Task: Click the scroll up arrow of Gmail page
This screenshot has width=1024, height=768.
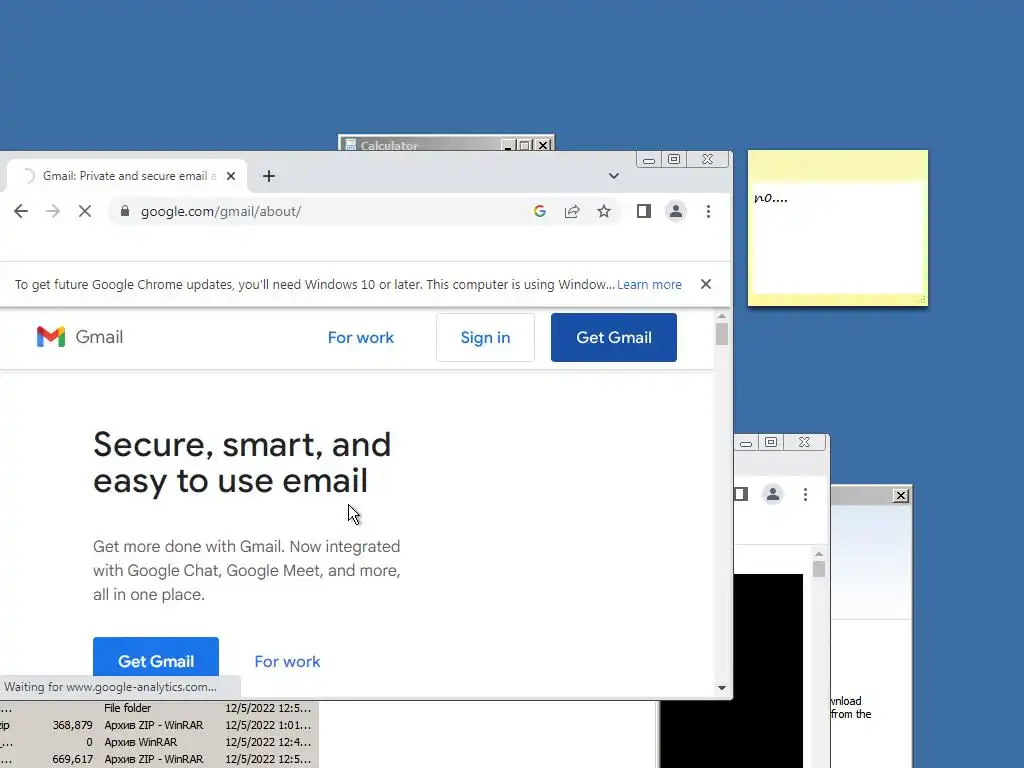Action: [x=722, y=317]
